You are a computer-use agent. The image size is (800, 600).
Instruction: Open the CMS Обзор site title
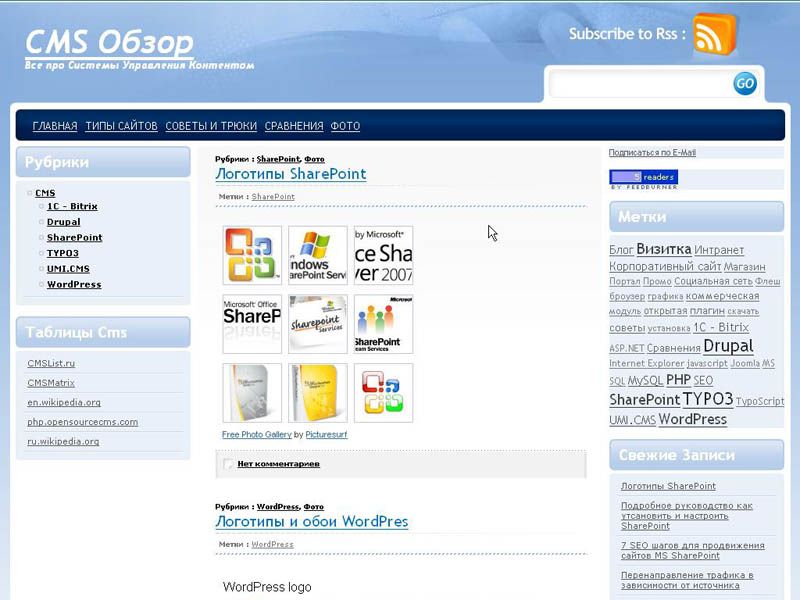[110, 41]
